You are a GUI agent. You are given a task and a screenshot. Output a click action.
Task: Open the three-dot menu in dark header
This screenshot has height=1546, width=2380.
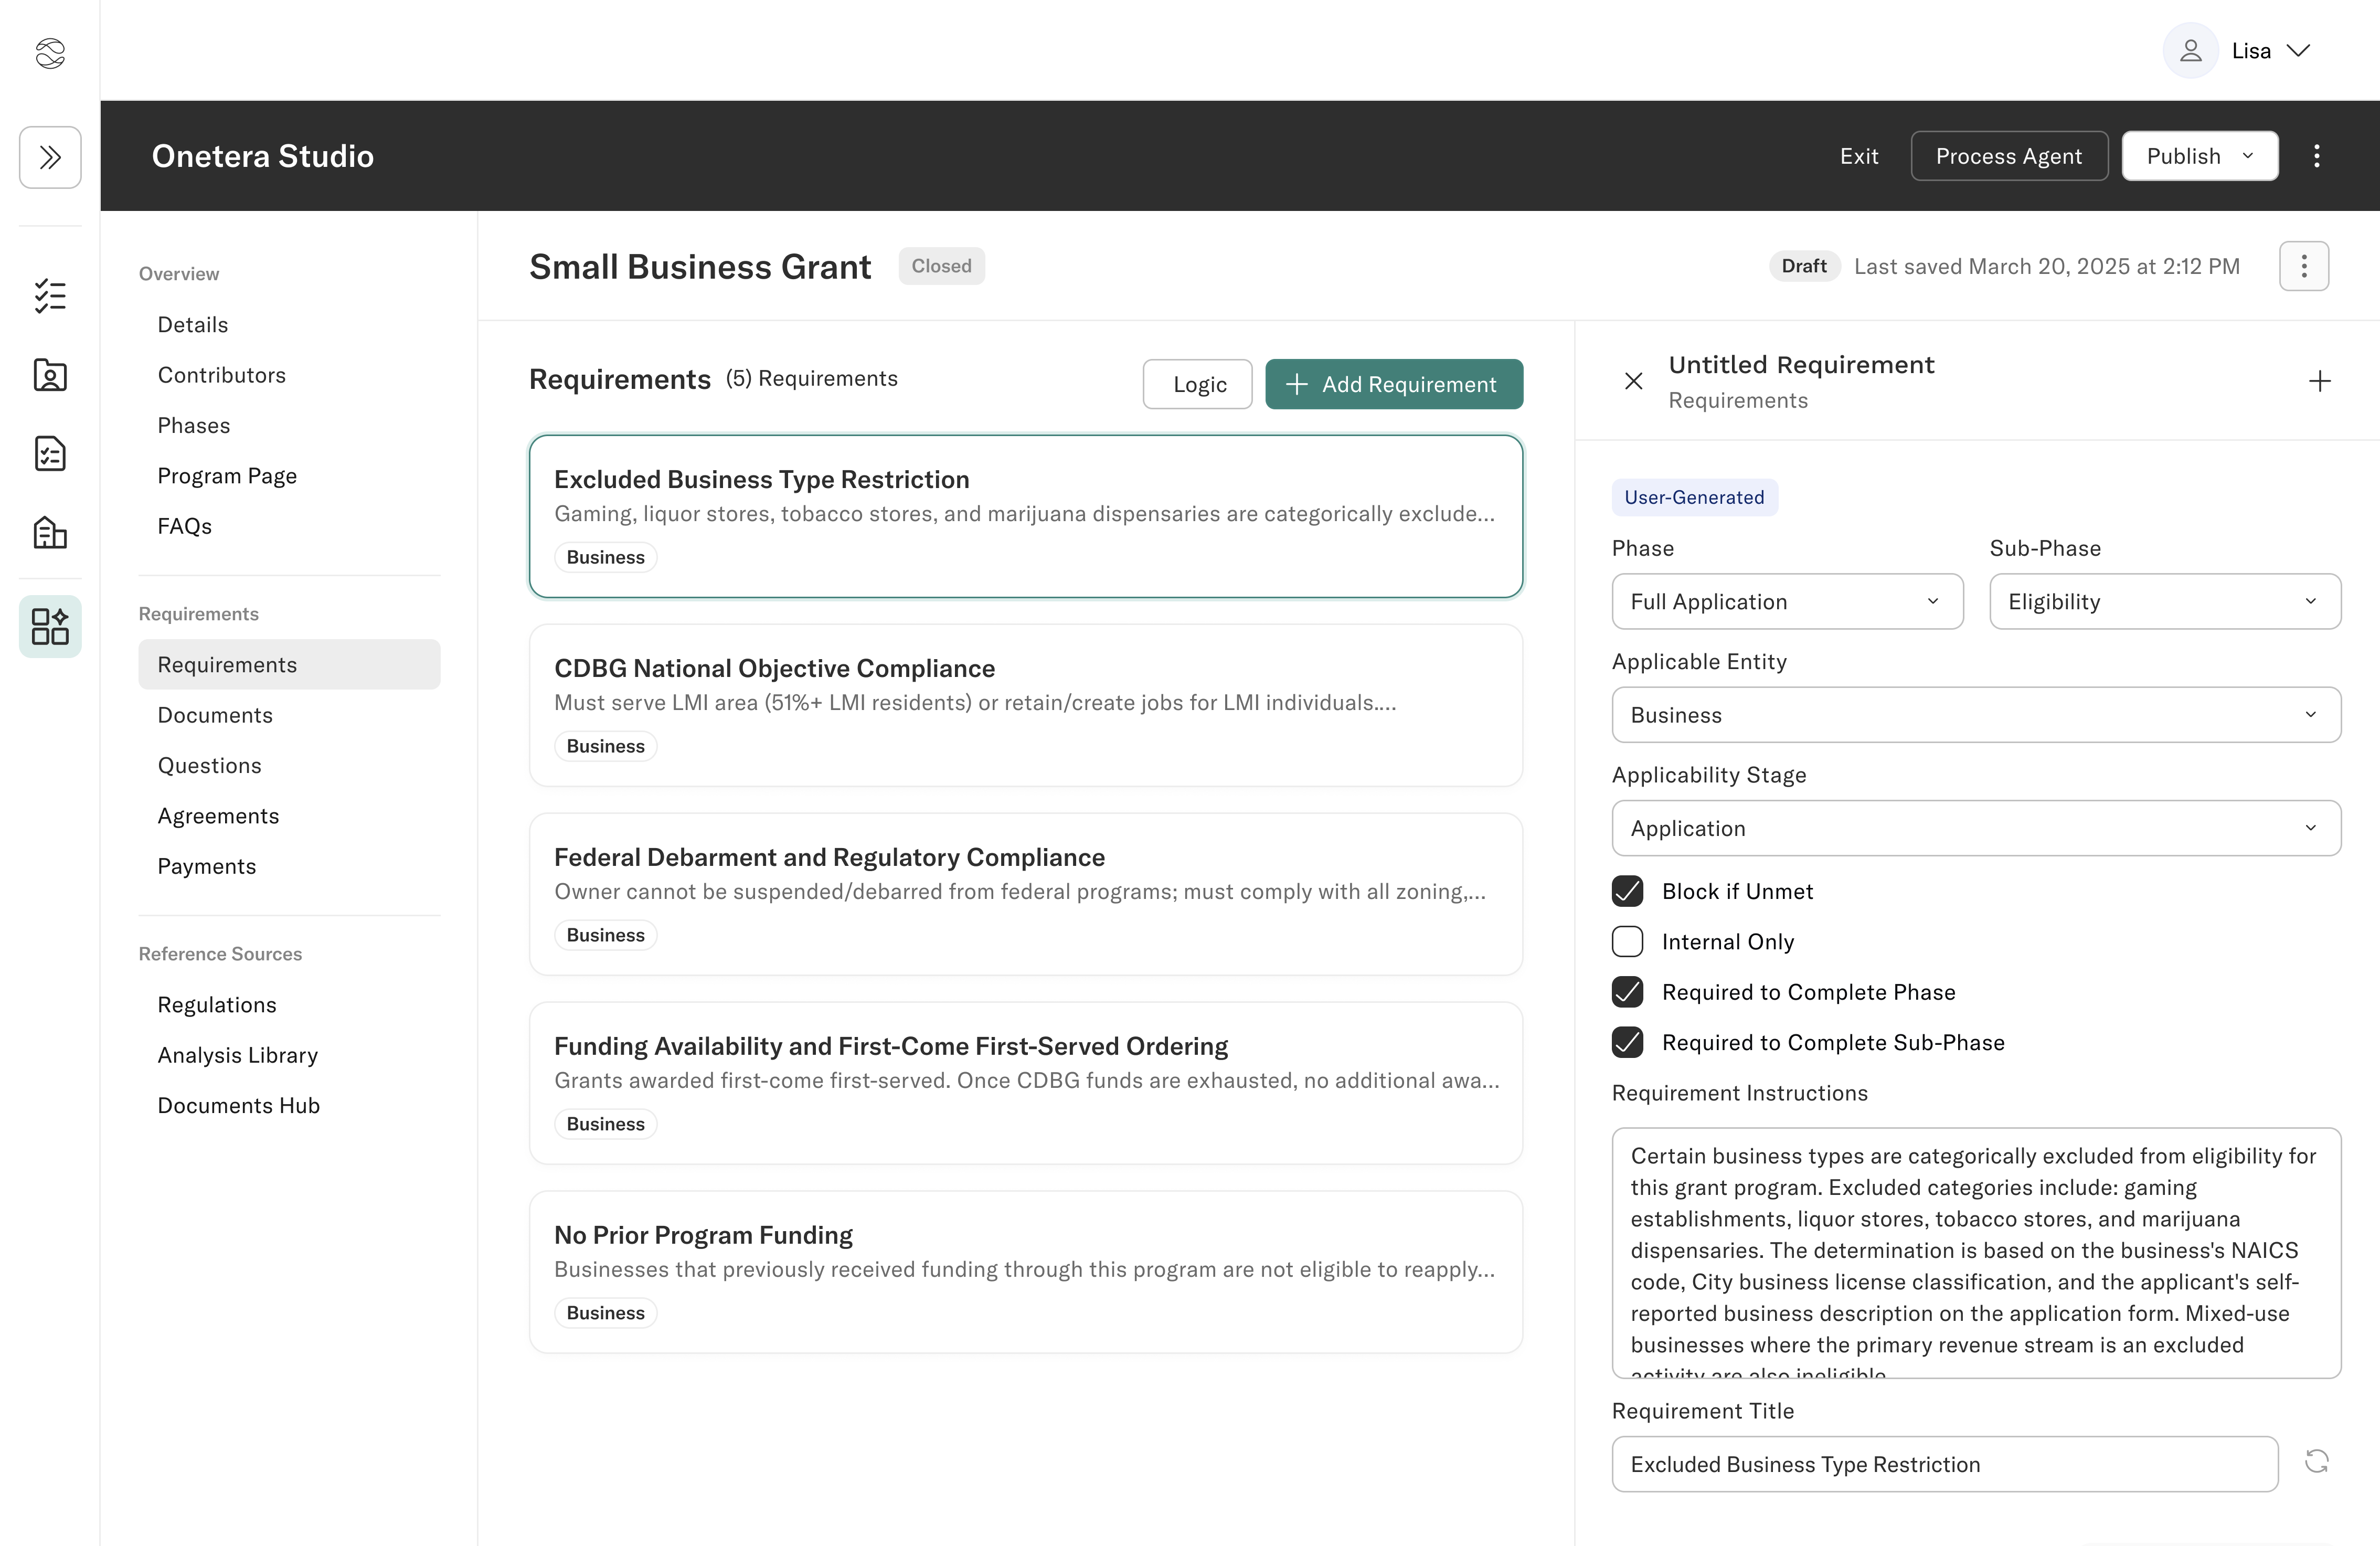pyautogui.click(x=2316, y=156)
